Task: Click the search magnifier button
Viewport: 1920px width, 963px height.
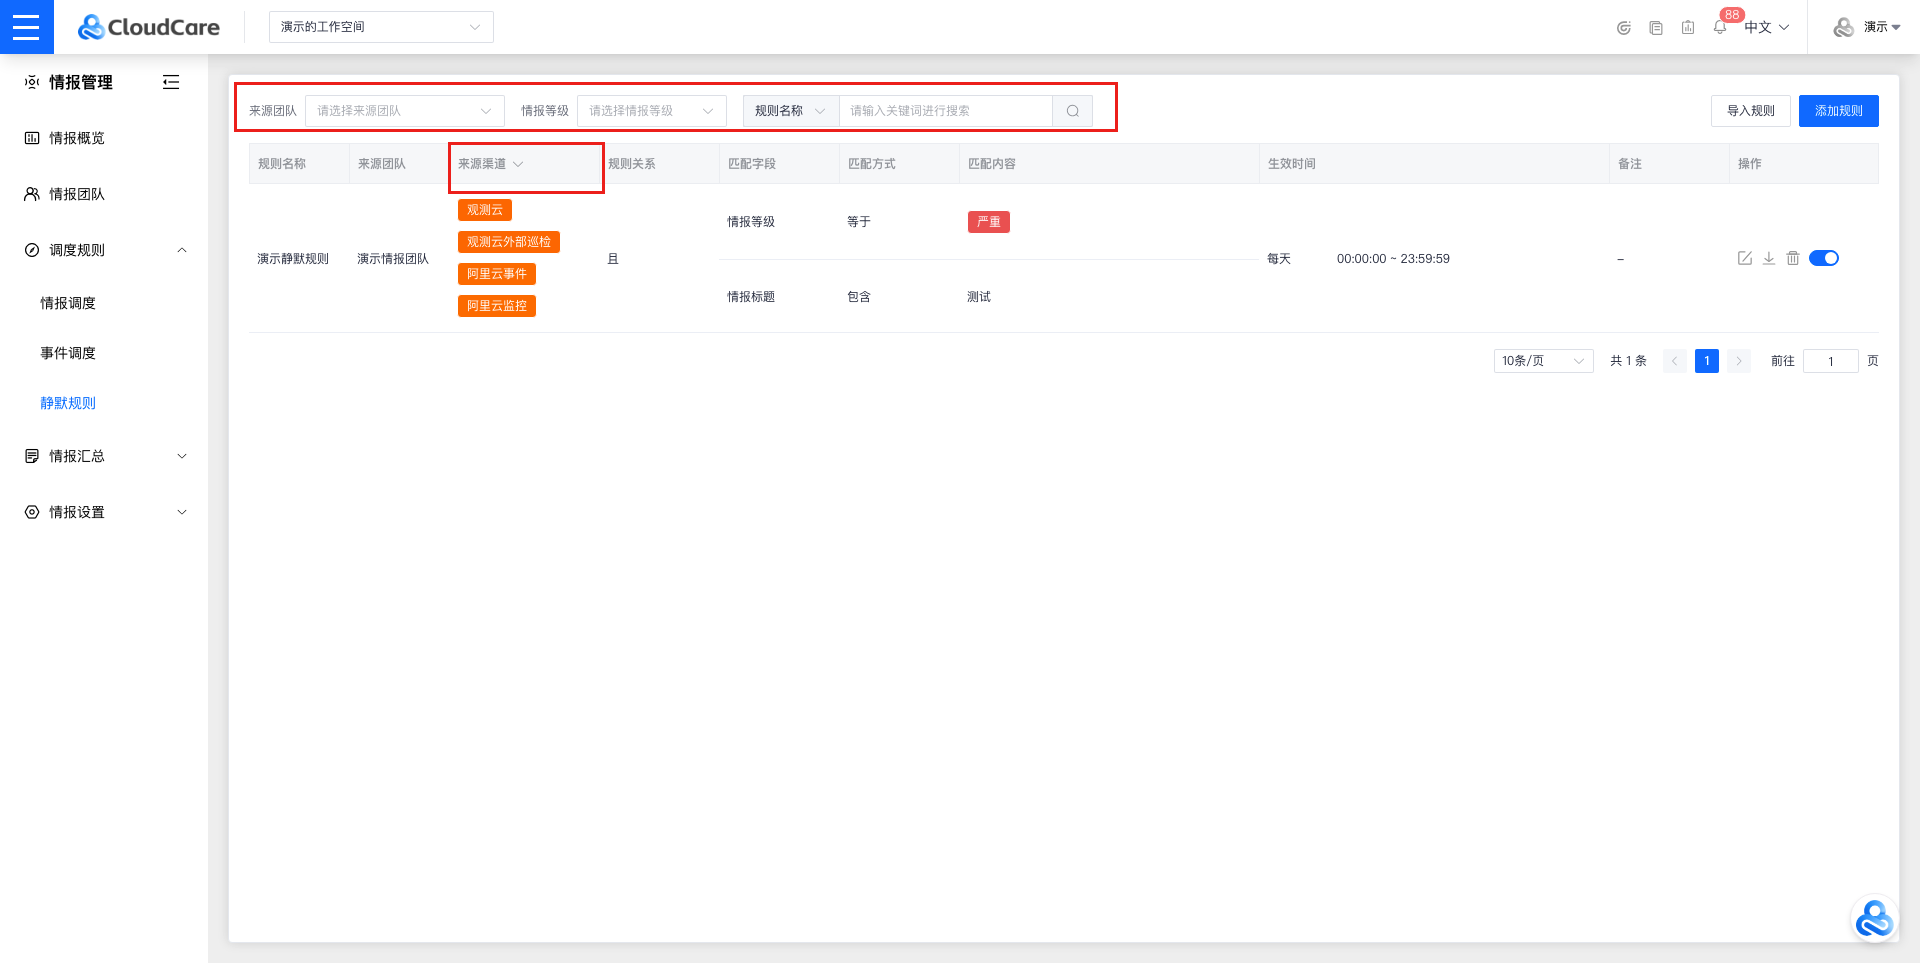Action: click(1072, 111)
